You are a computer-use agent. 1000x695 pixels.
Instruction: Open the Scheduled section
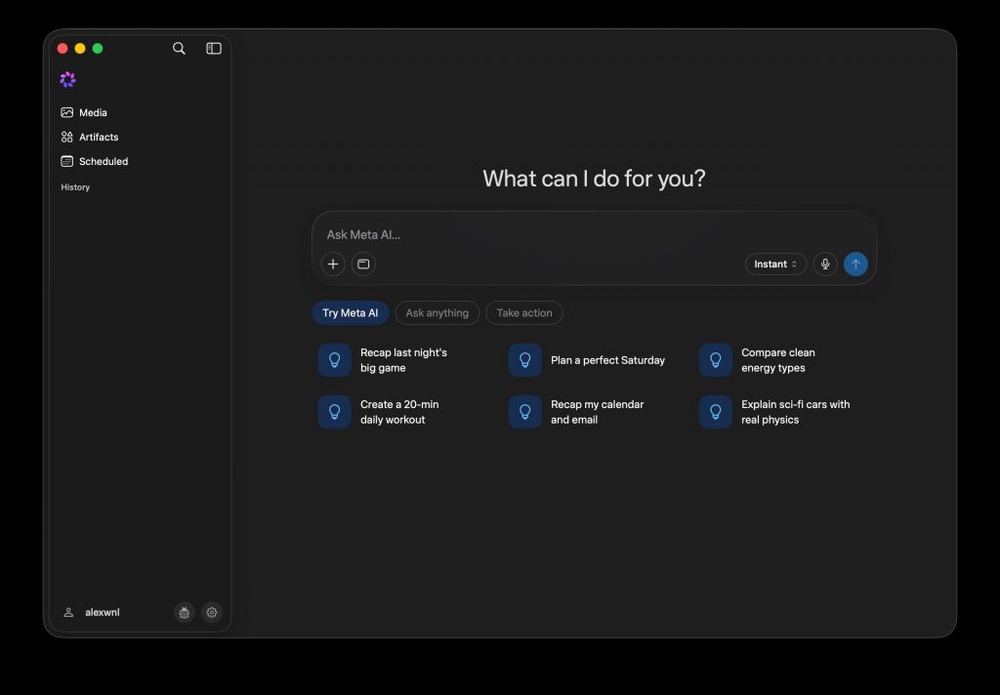pos(94,161)
